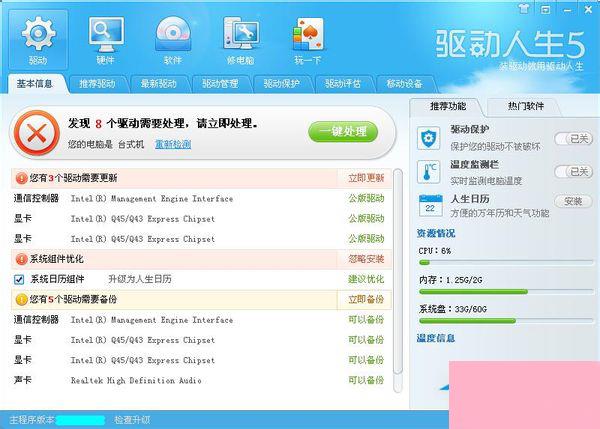Click the 驱动保护 shield icon
This screenshot has width=600, height=429.
[428, 138]
